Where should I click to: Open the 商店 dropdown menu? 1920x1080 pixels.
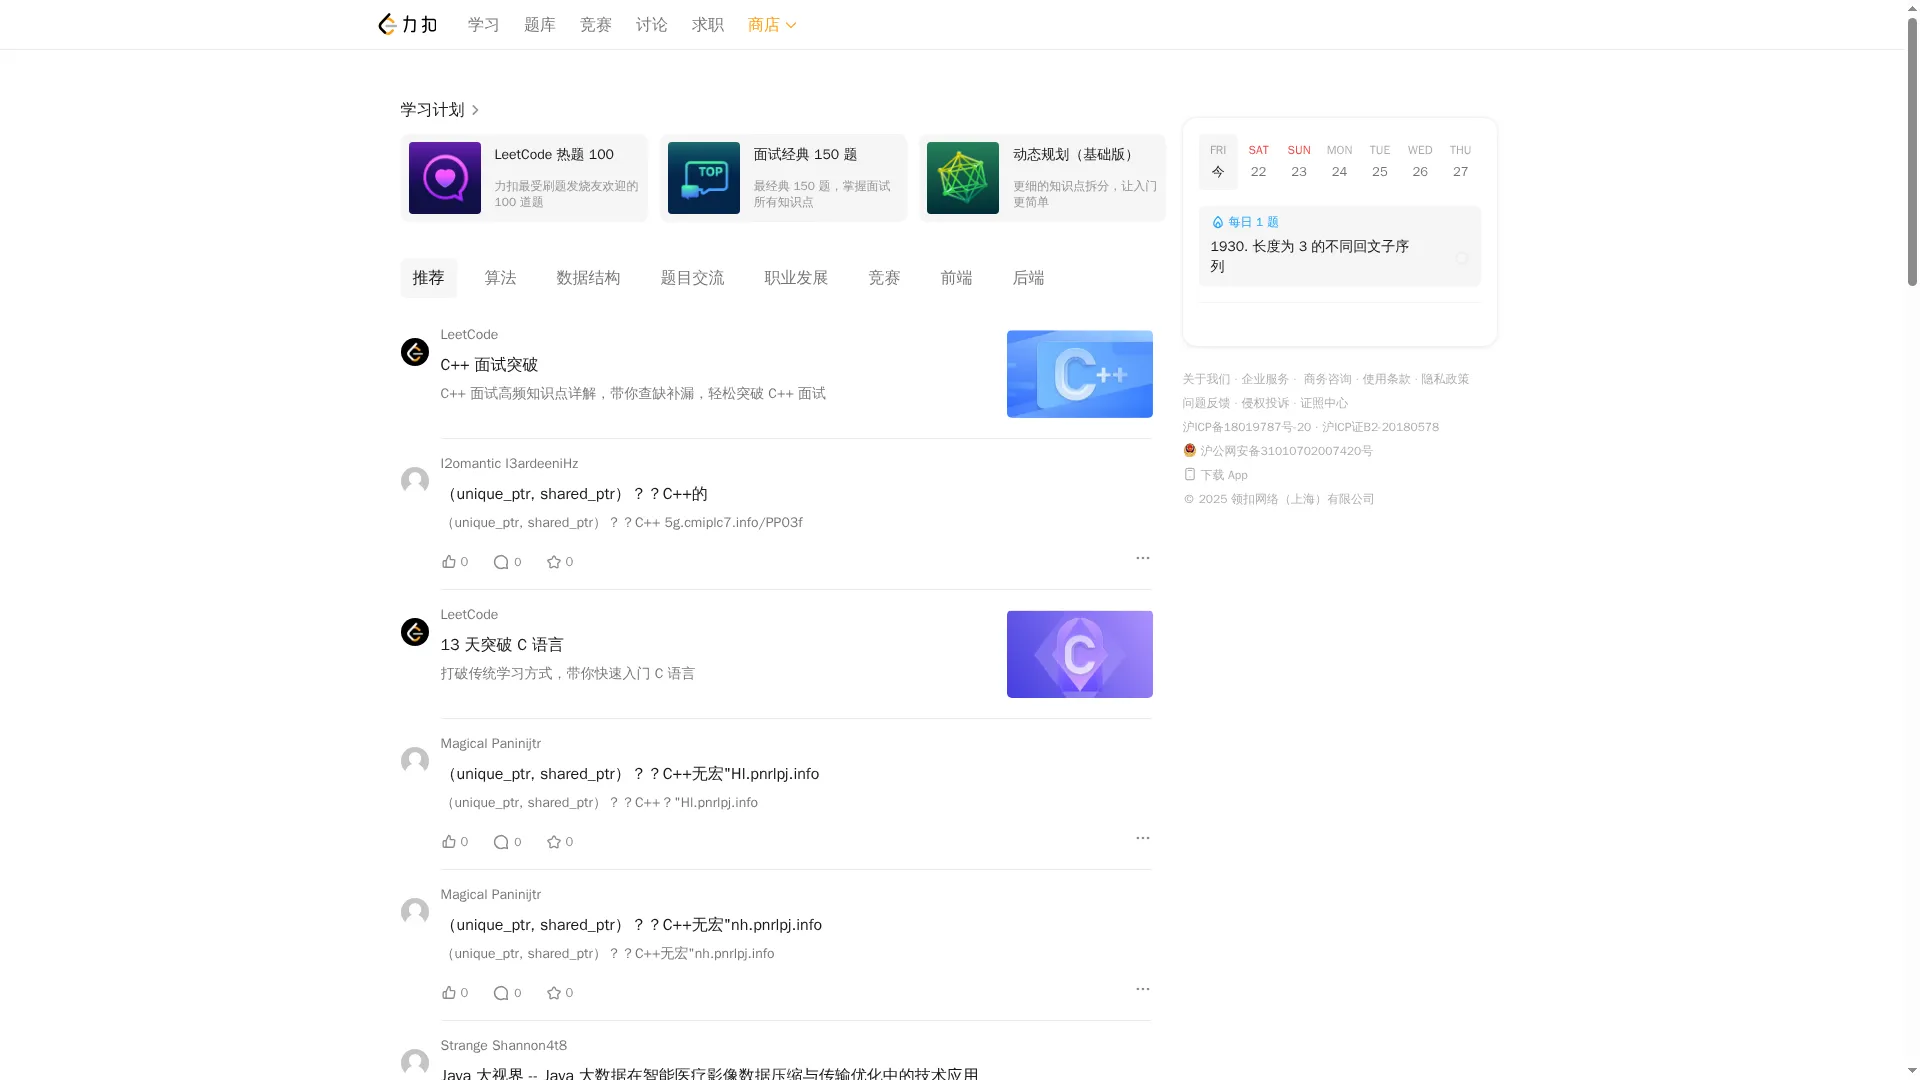771,24
